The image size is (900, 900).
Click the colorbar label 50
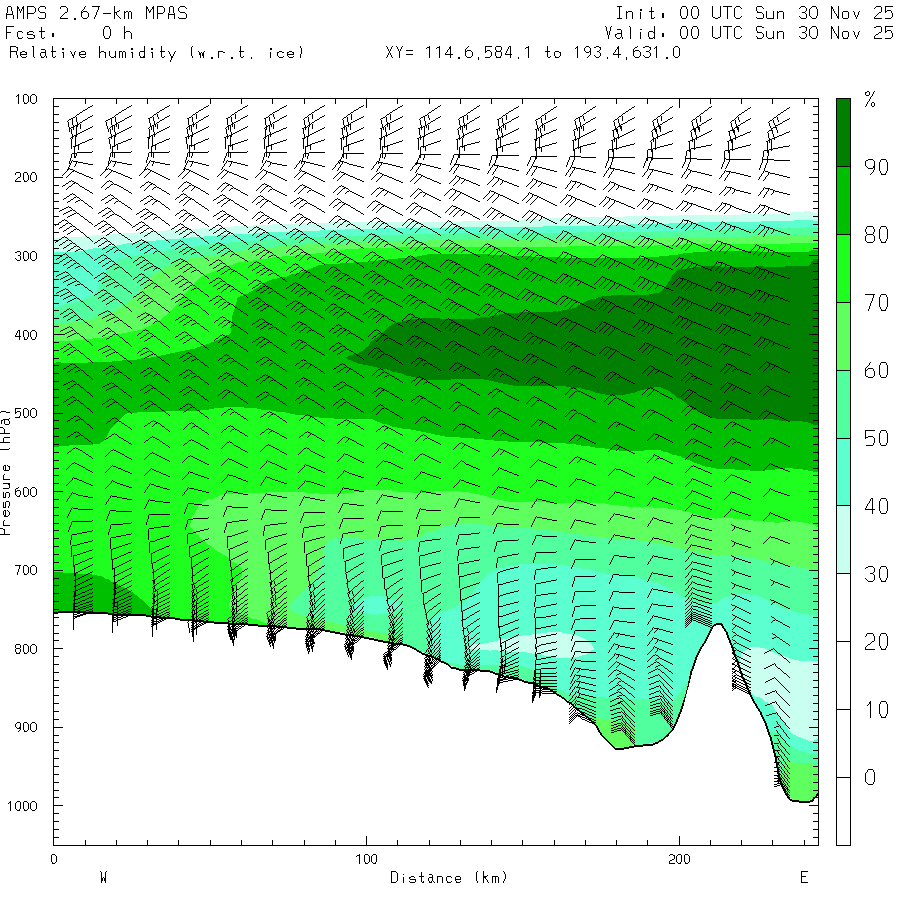(876, 439)
